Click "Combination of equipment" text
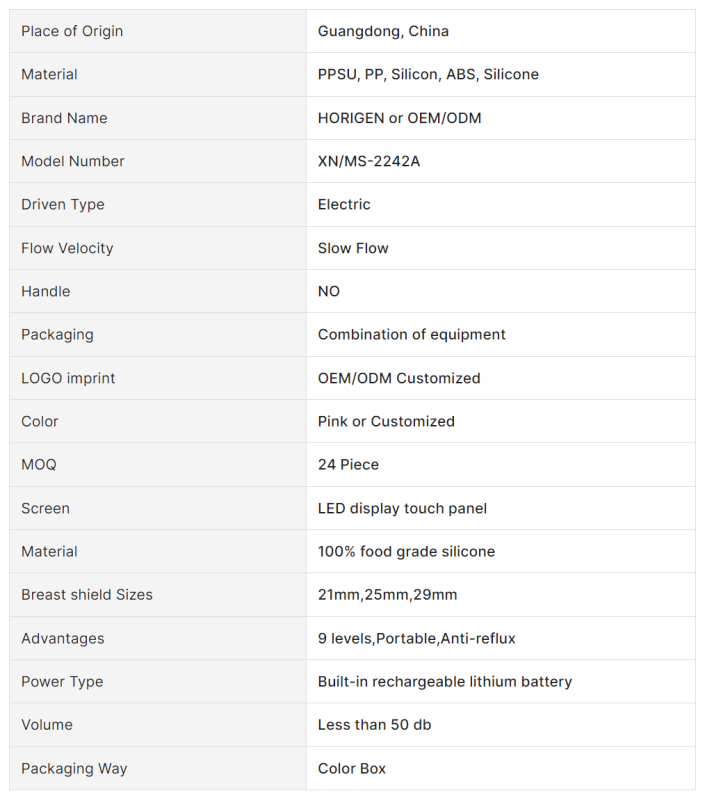Viewport: 705px width, 800px height. pyautogui.click(x=411, y=334)
